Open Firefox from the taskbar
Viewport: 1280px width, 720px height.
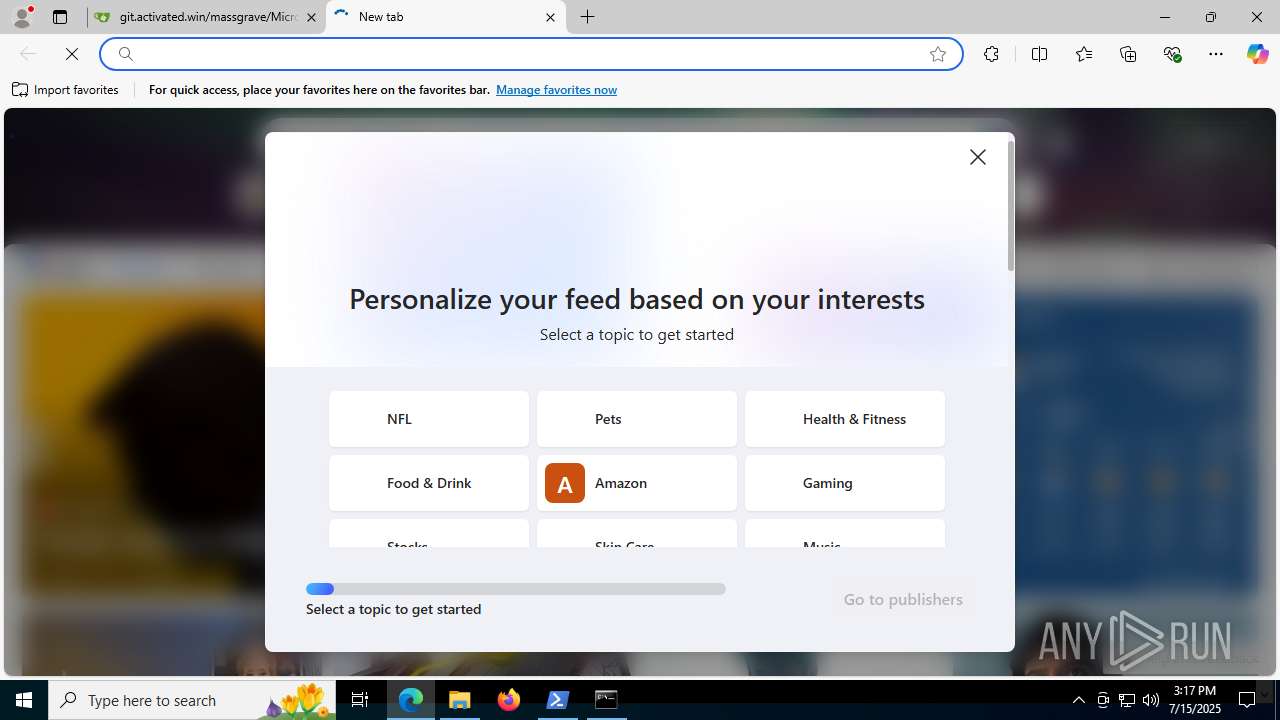click(x=509, y=700)
